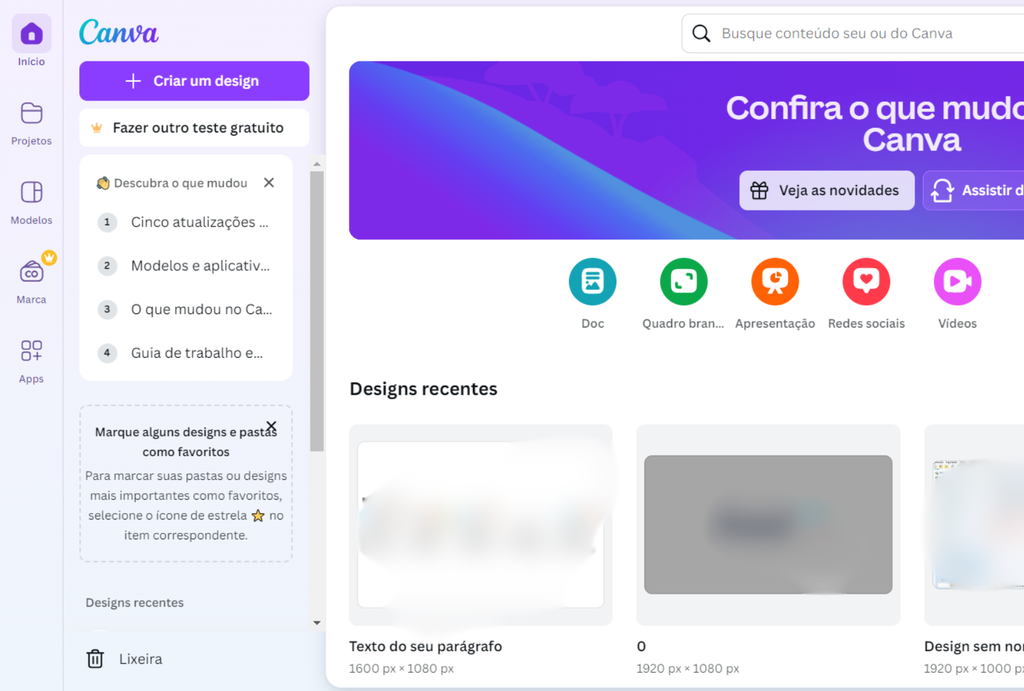
Task: Click the sidebar scrollbar up arrow
Action: click(x=317, y=164)
